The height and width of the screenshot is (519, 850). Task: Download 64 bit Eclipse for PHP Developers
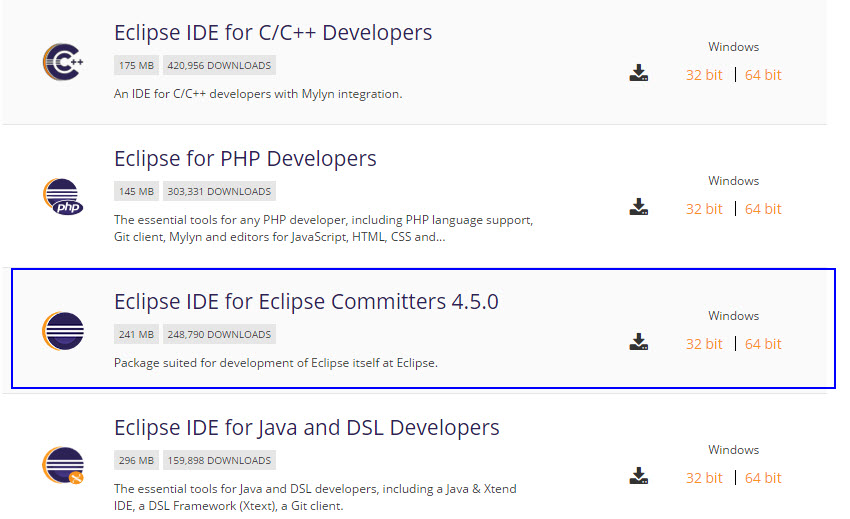pyautogui.click(x=763, y=209)
